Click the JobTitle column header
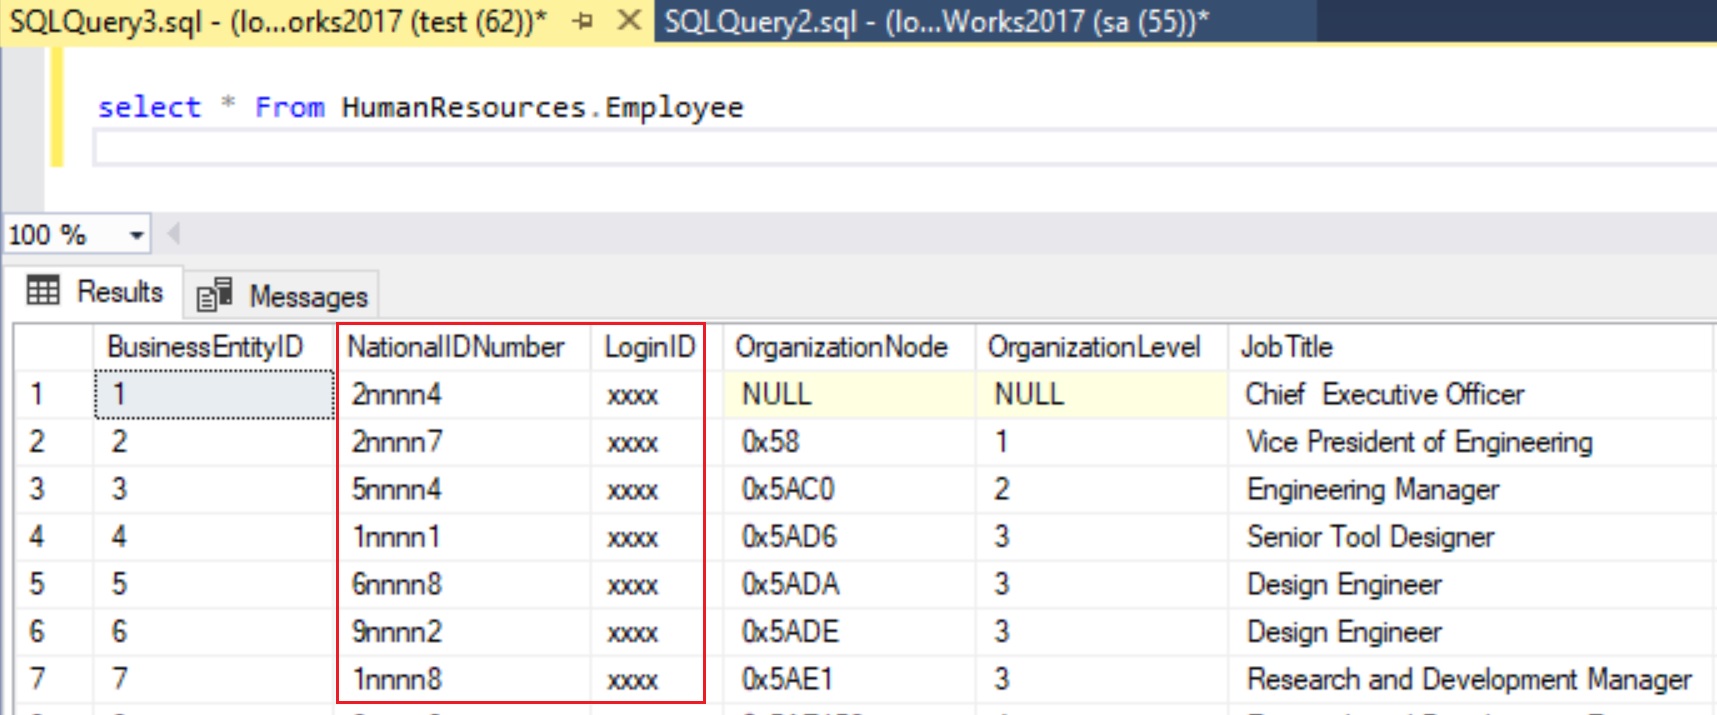 pyautogui.click(x=1286, y=347)
